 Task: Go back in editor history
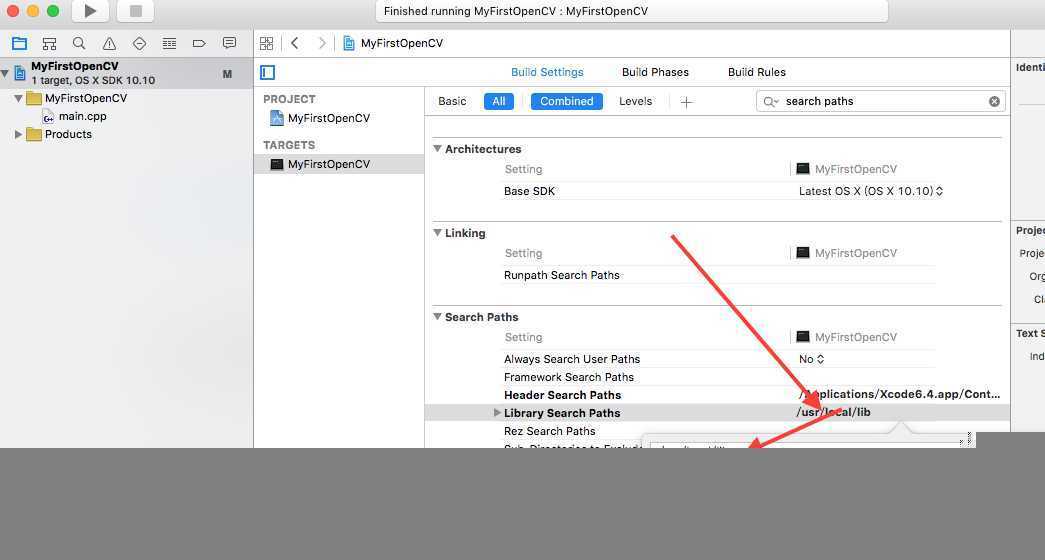[x=295, y=43]
